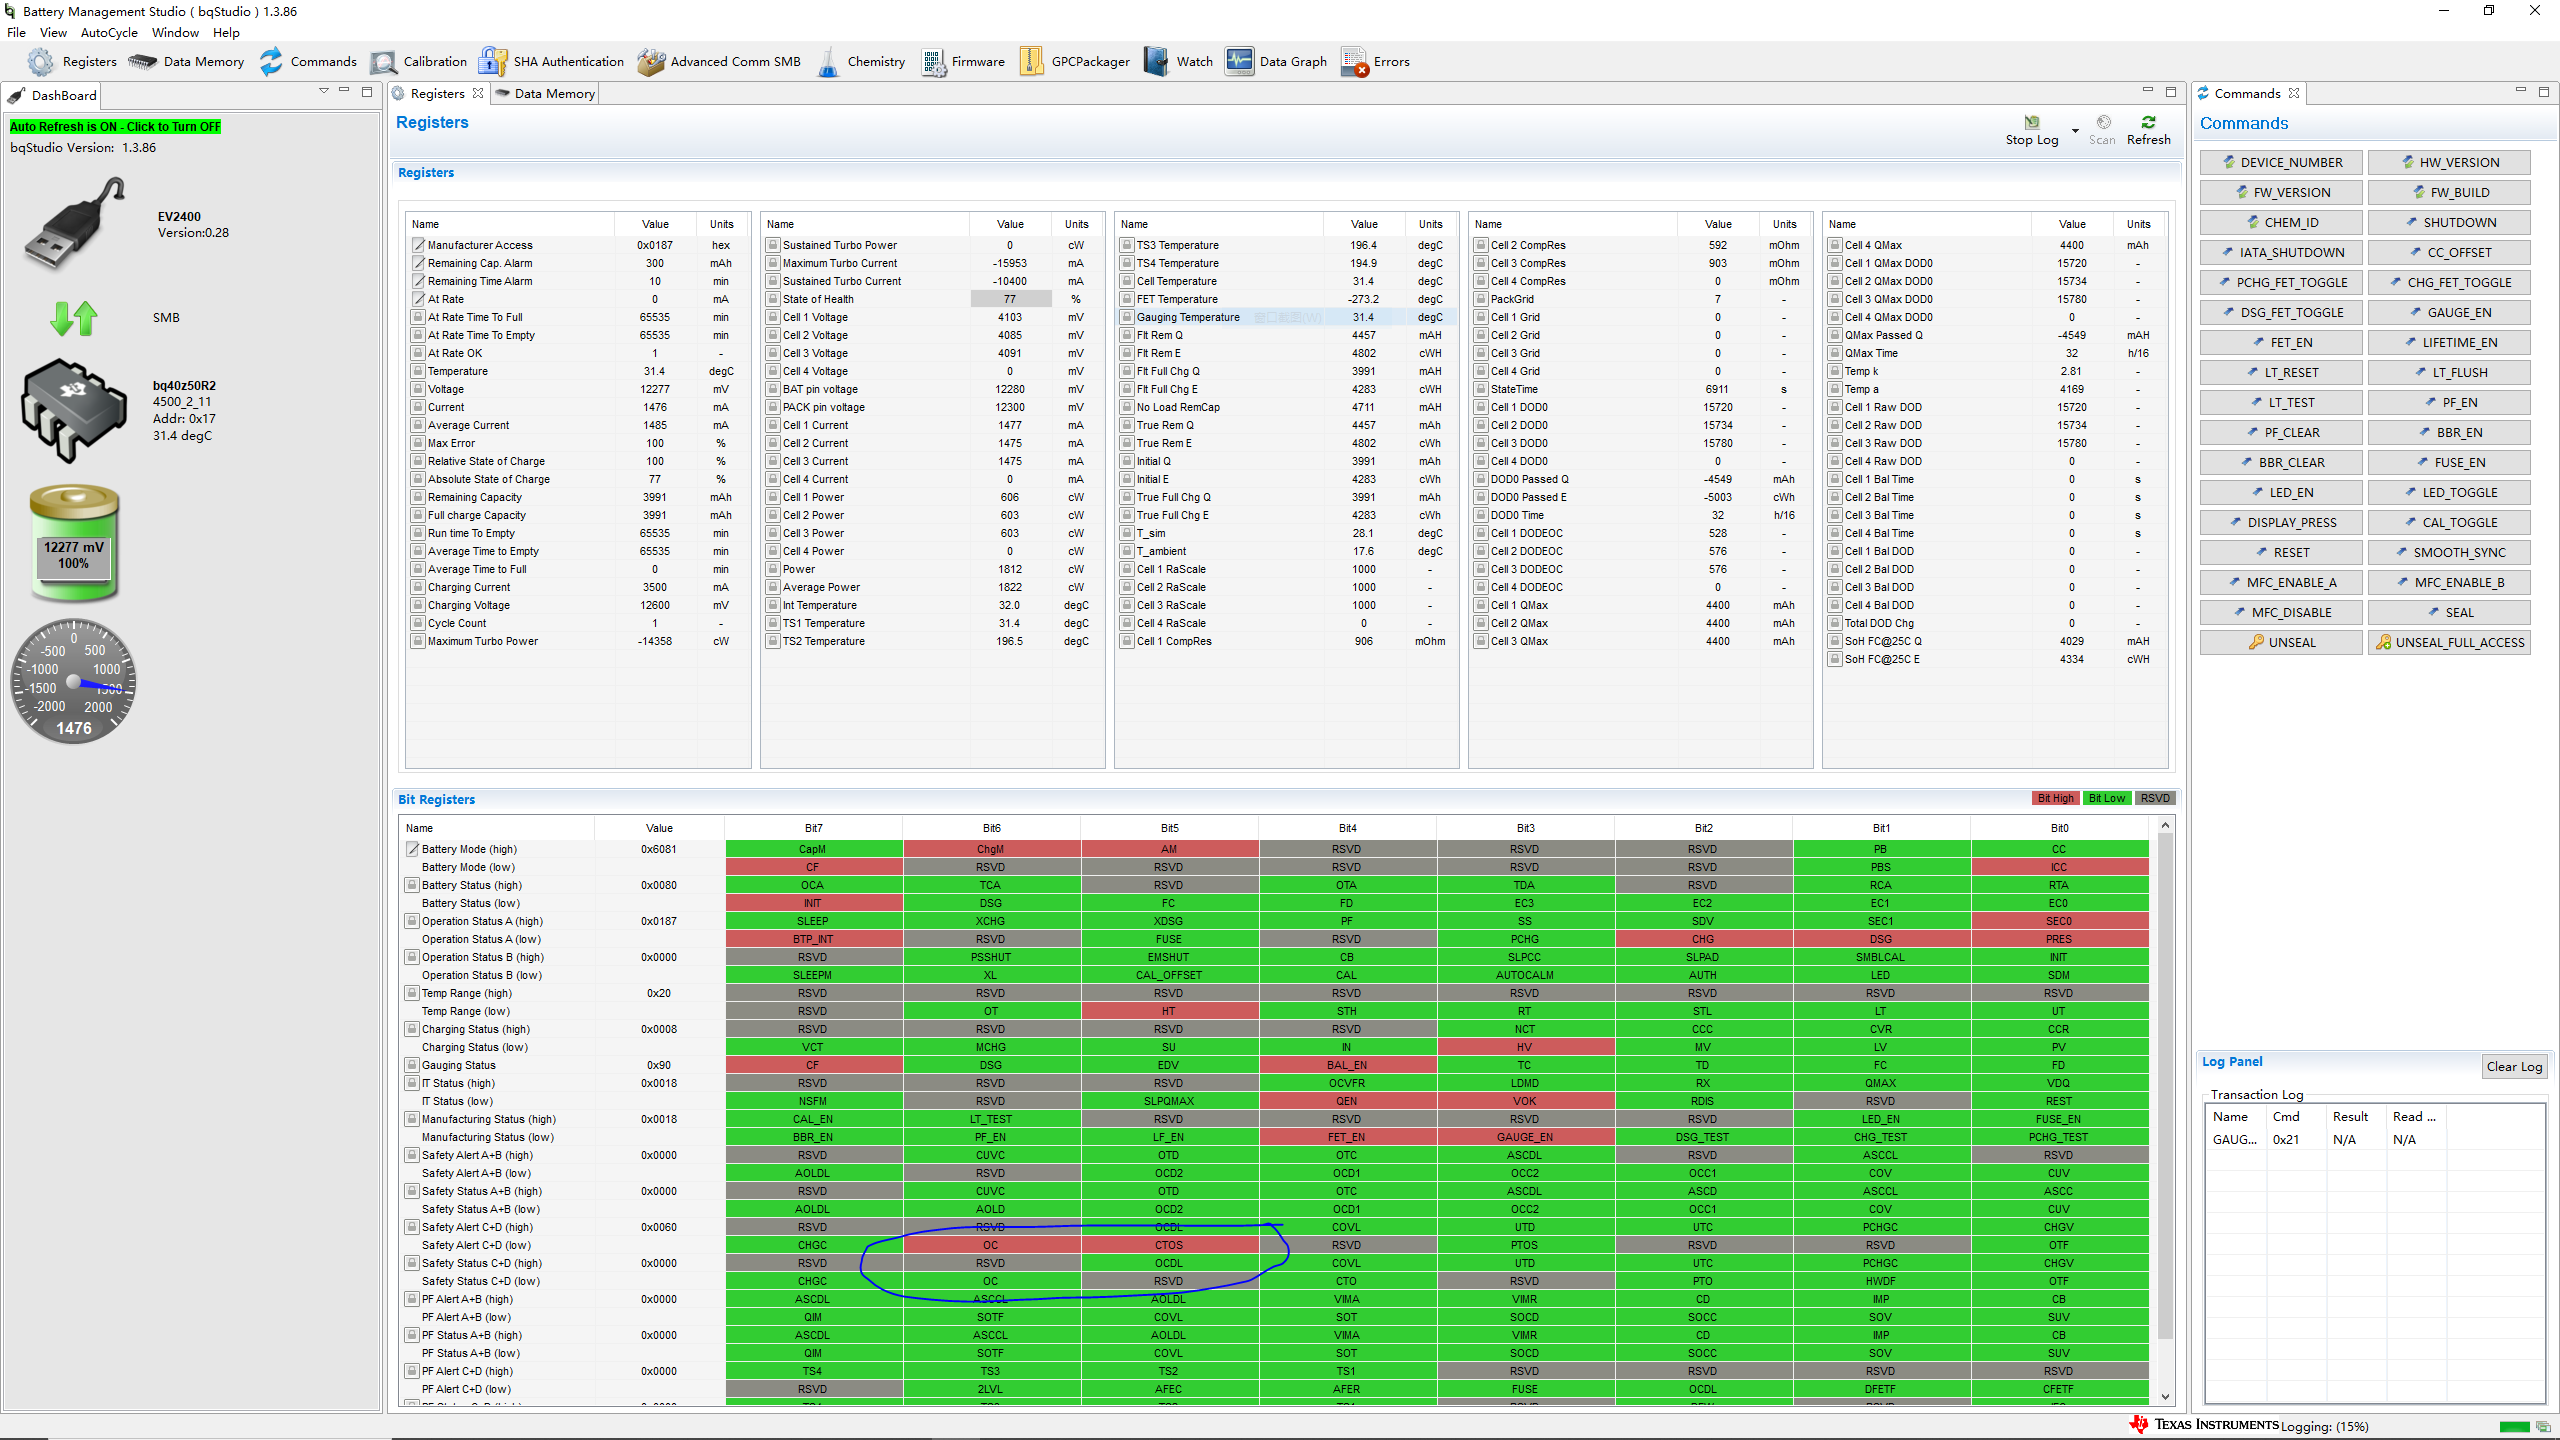This screenshot has height=1440, width=2560.
Task: Click the Bit High red legend swatch
Action: [x=2055, y=798]
